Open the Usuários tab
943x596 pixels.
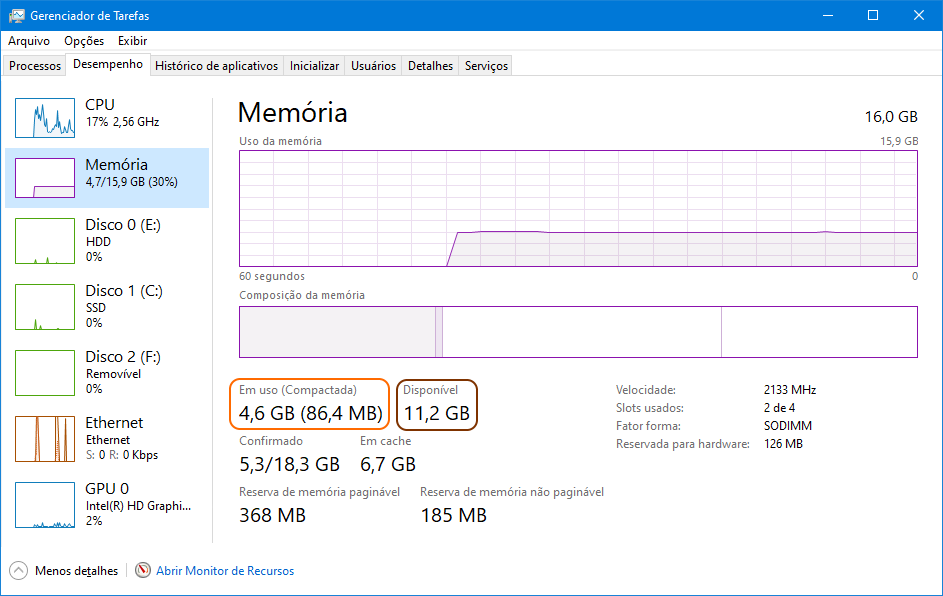click(373, 66)
